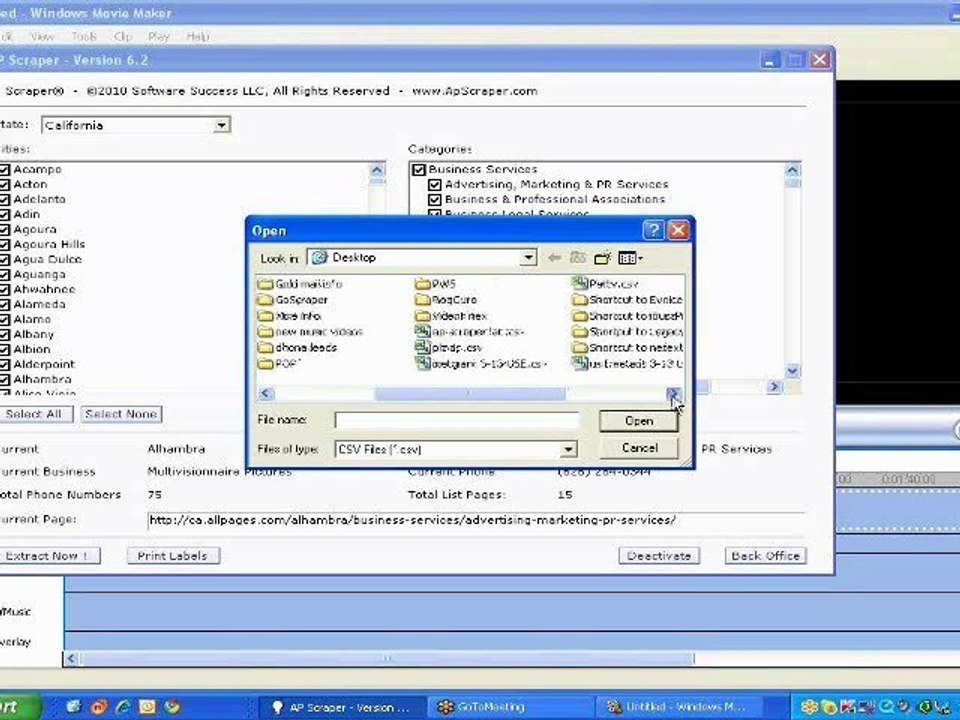This screenshot has width=960, height=720.
Task: Uncheck the Acton city checkbox
Action: tap(5, 185)
